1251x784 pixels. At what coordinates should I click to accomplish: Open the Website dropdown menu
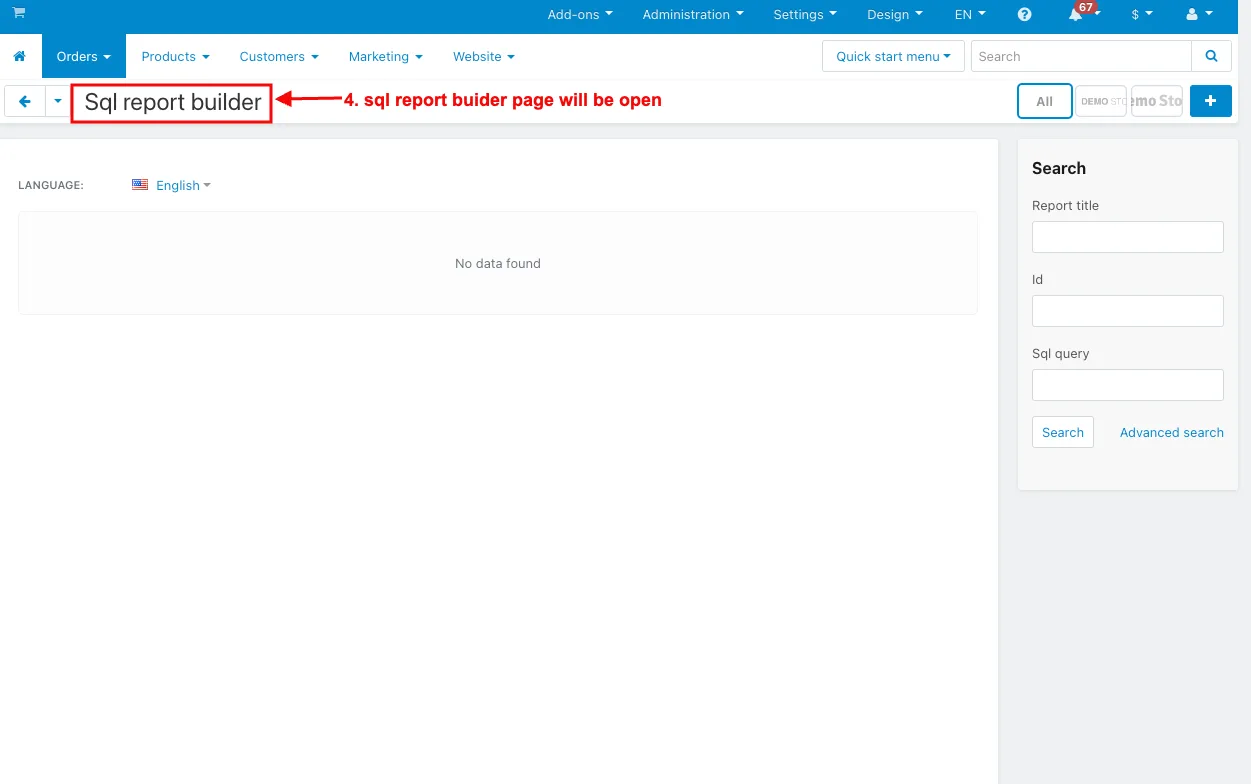(484, 57)
